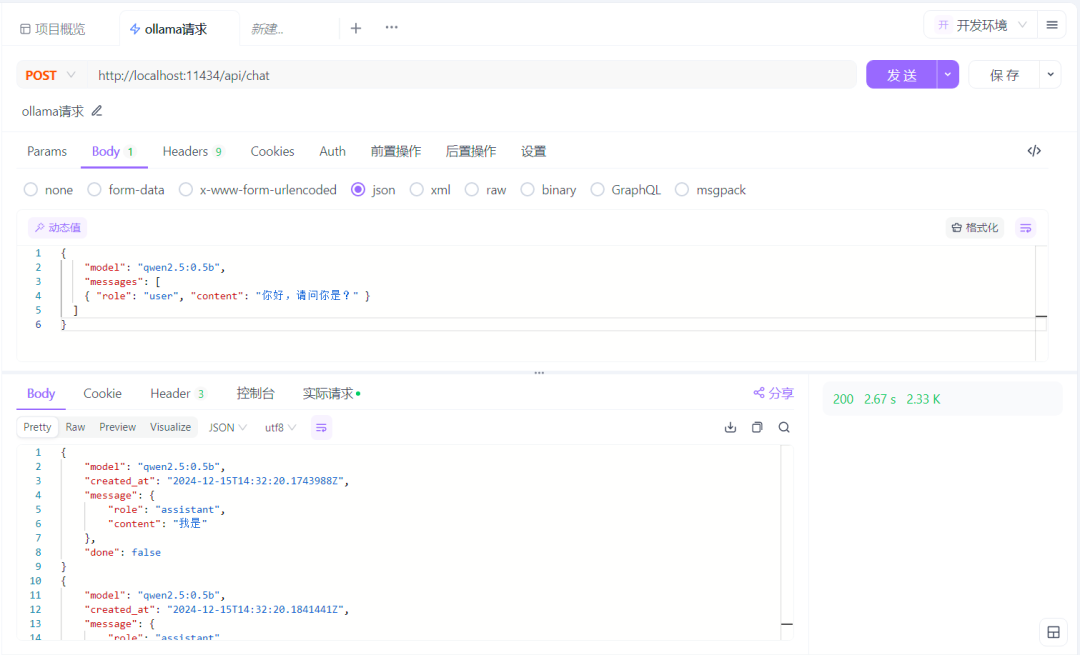Download the response body
This screenshot has height=655, width=1080.
pos(730,428)
